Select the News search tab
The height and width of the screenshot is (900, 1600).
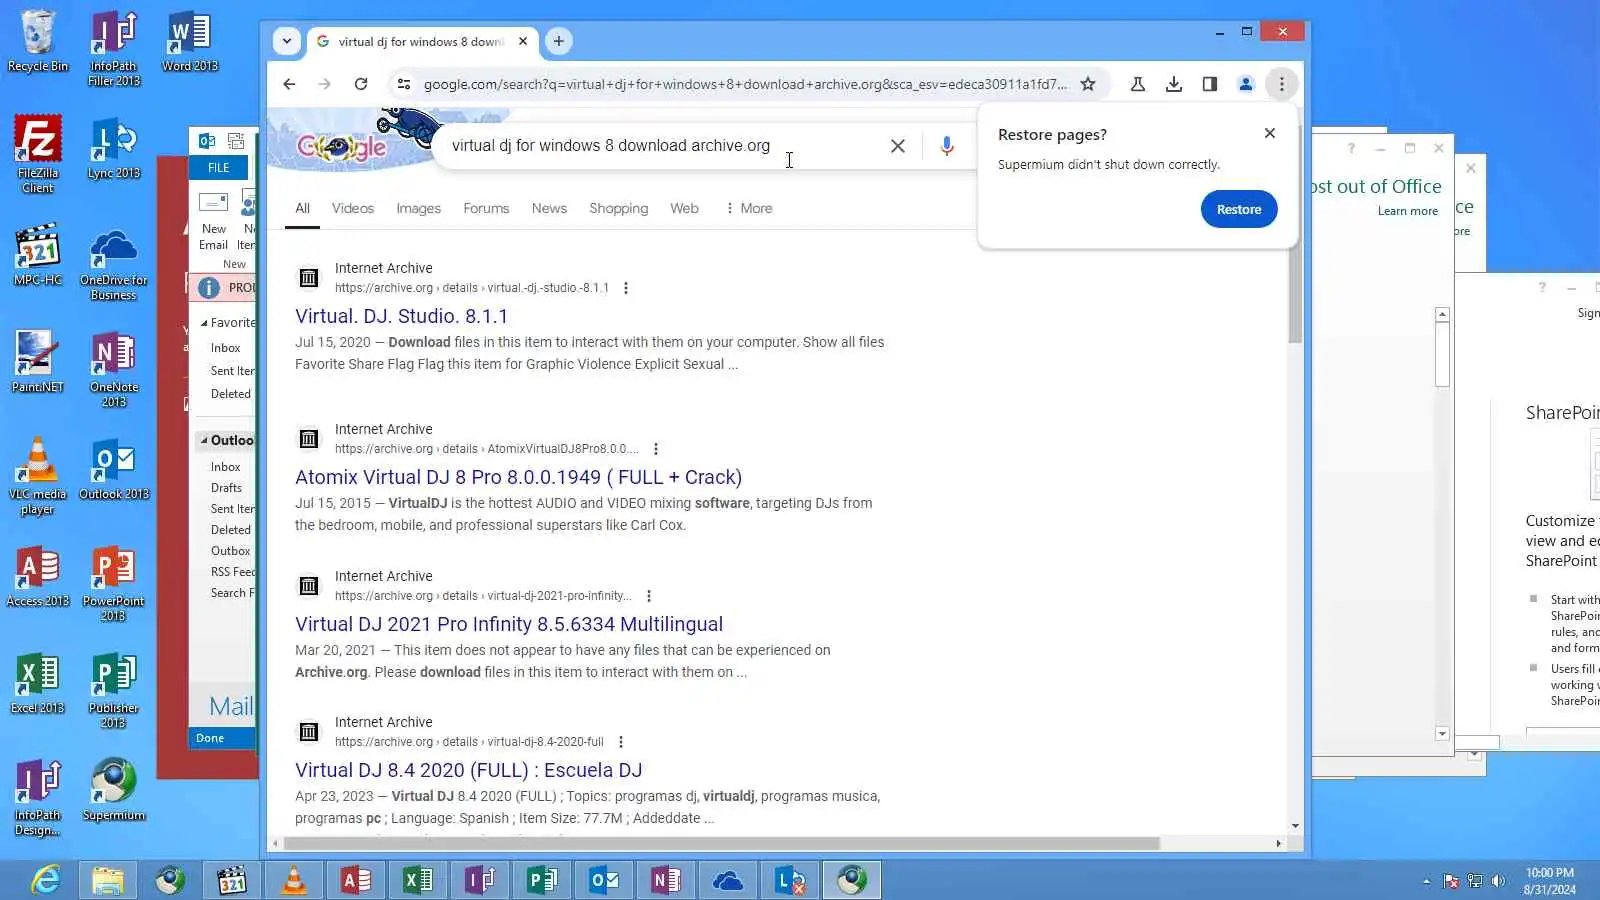(x=549, y=208)
